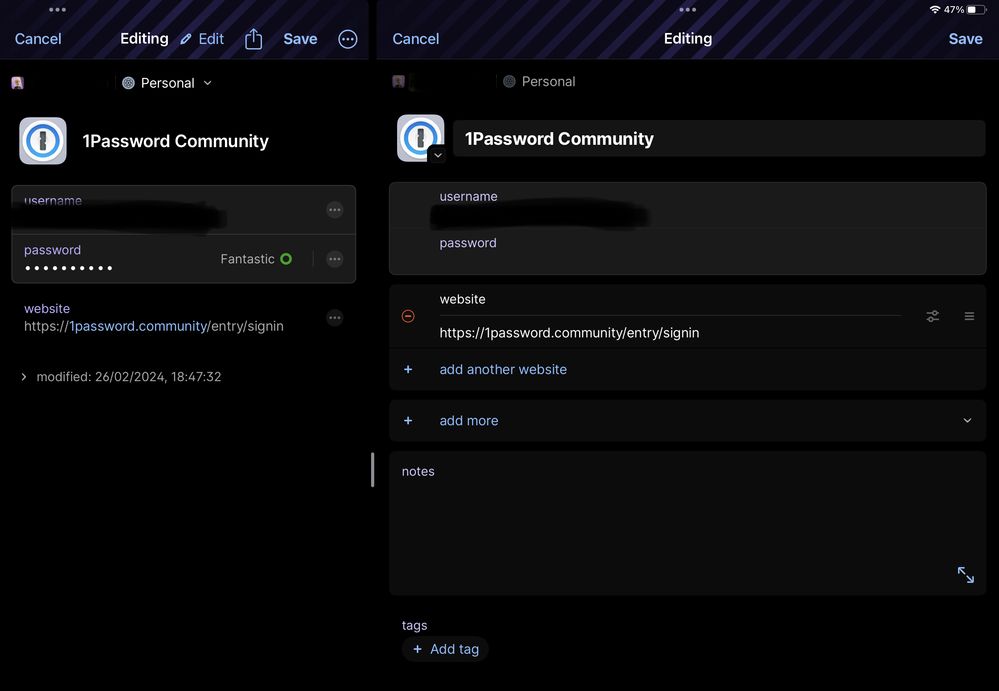Click the pencil Edit button

tap(202, 39)
